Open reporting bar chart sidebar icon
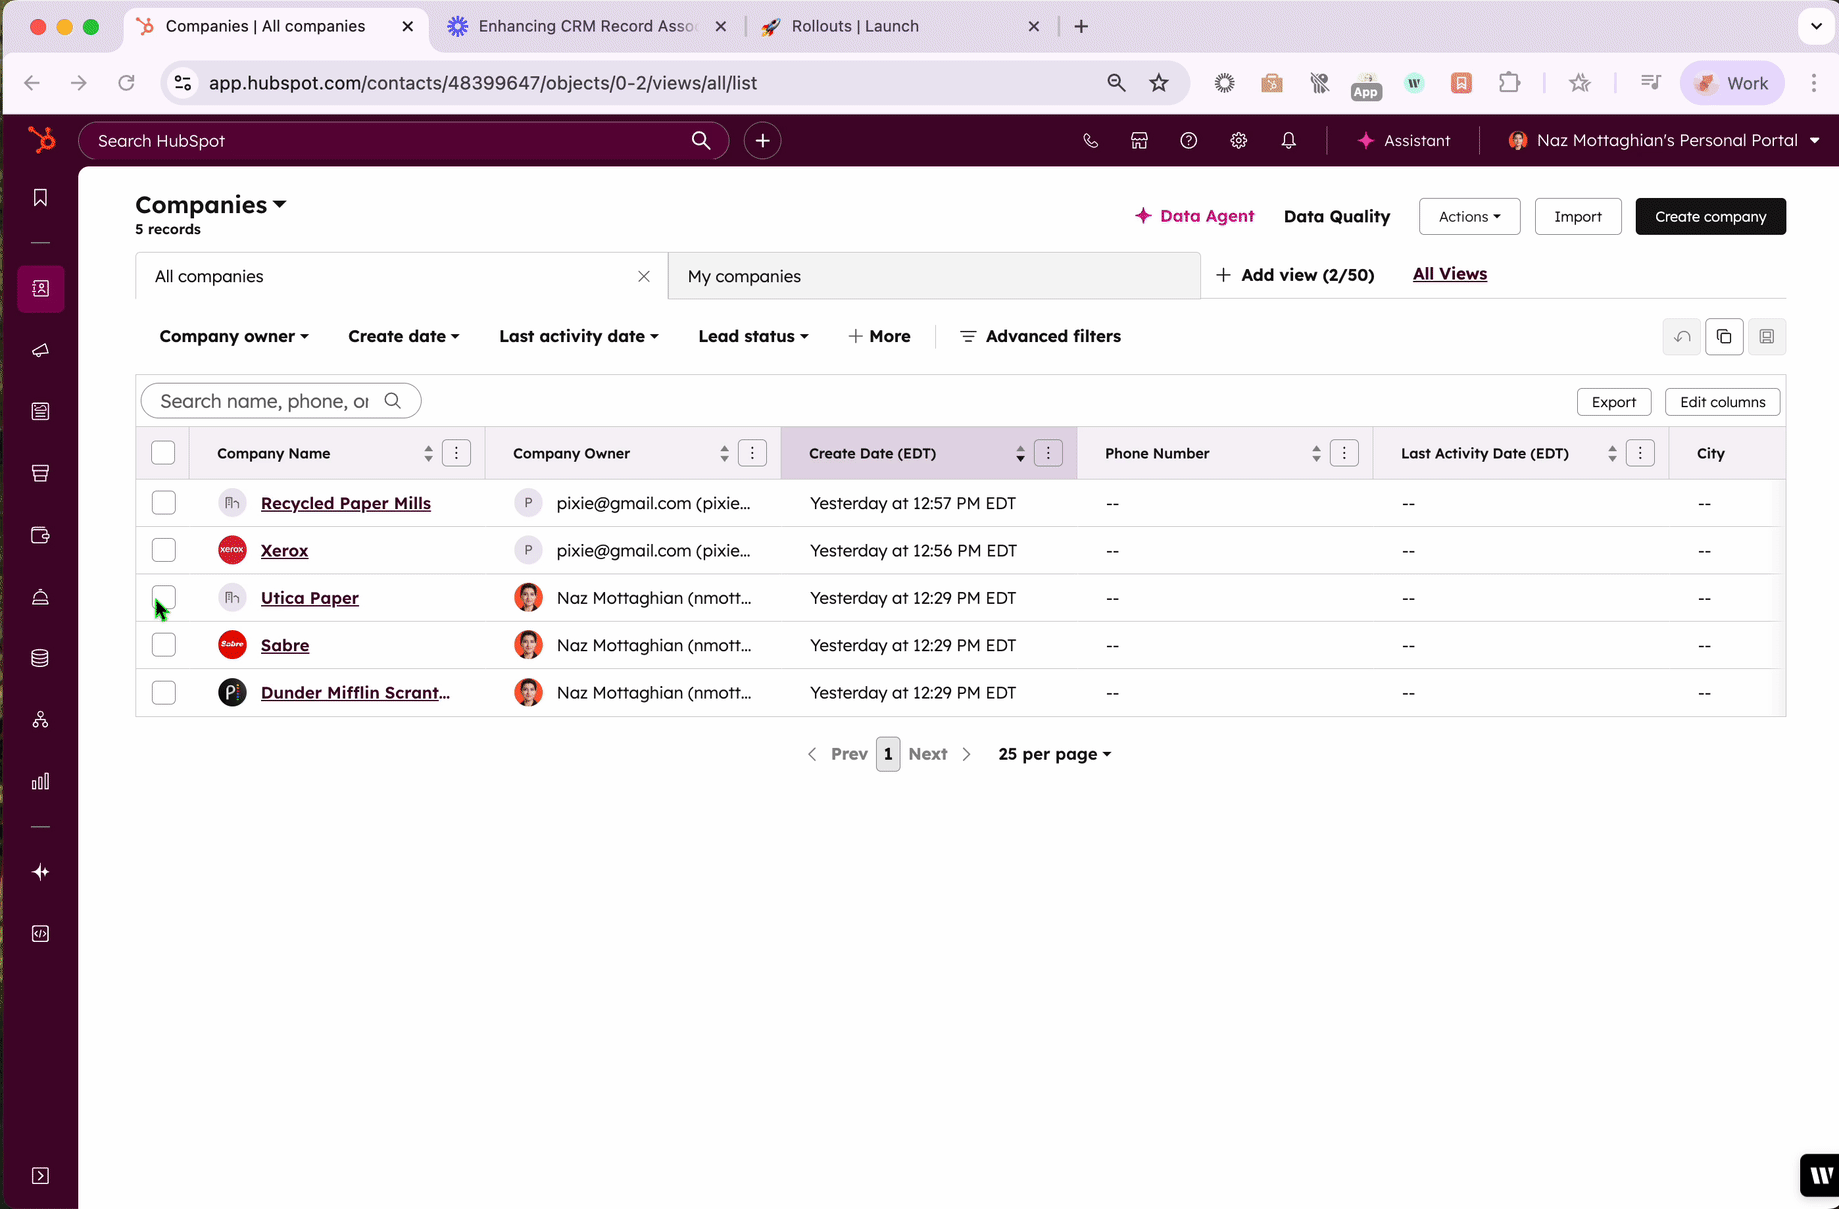 pos(40,782)
